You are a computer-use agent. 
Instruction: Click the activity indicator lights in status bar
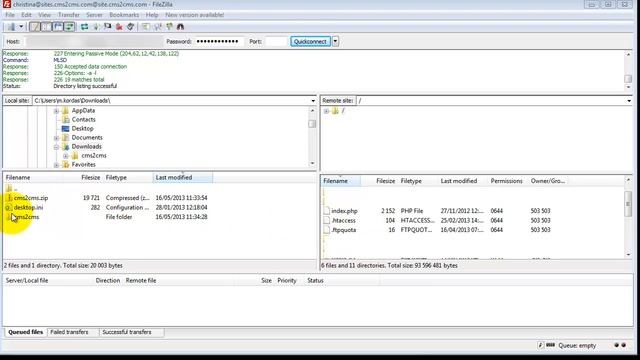click(x=620, y=345)
